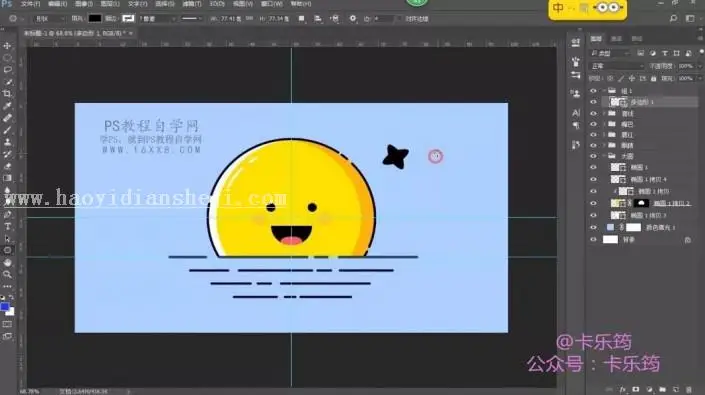This screenshot has width=705, height=395.
Task: Expand the 眼睛 group chevron
Action: [604, 146]
